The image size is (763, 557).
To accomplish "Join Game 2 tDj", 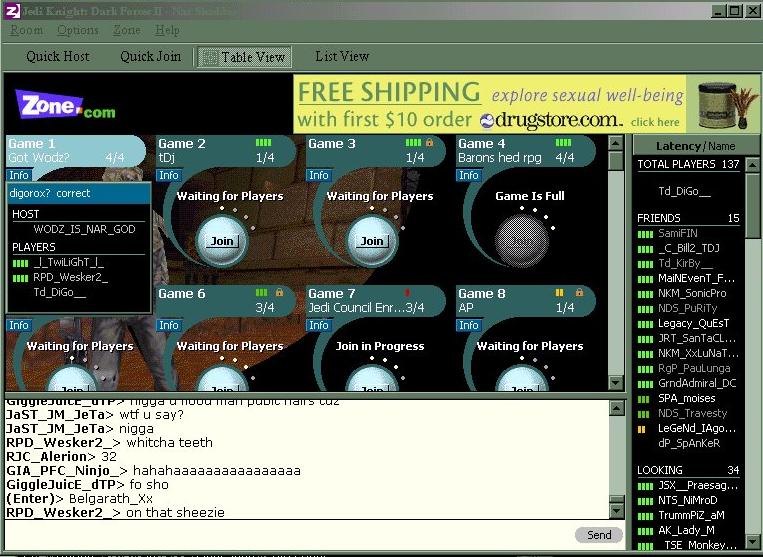I will coord(222,241).
